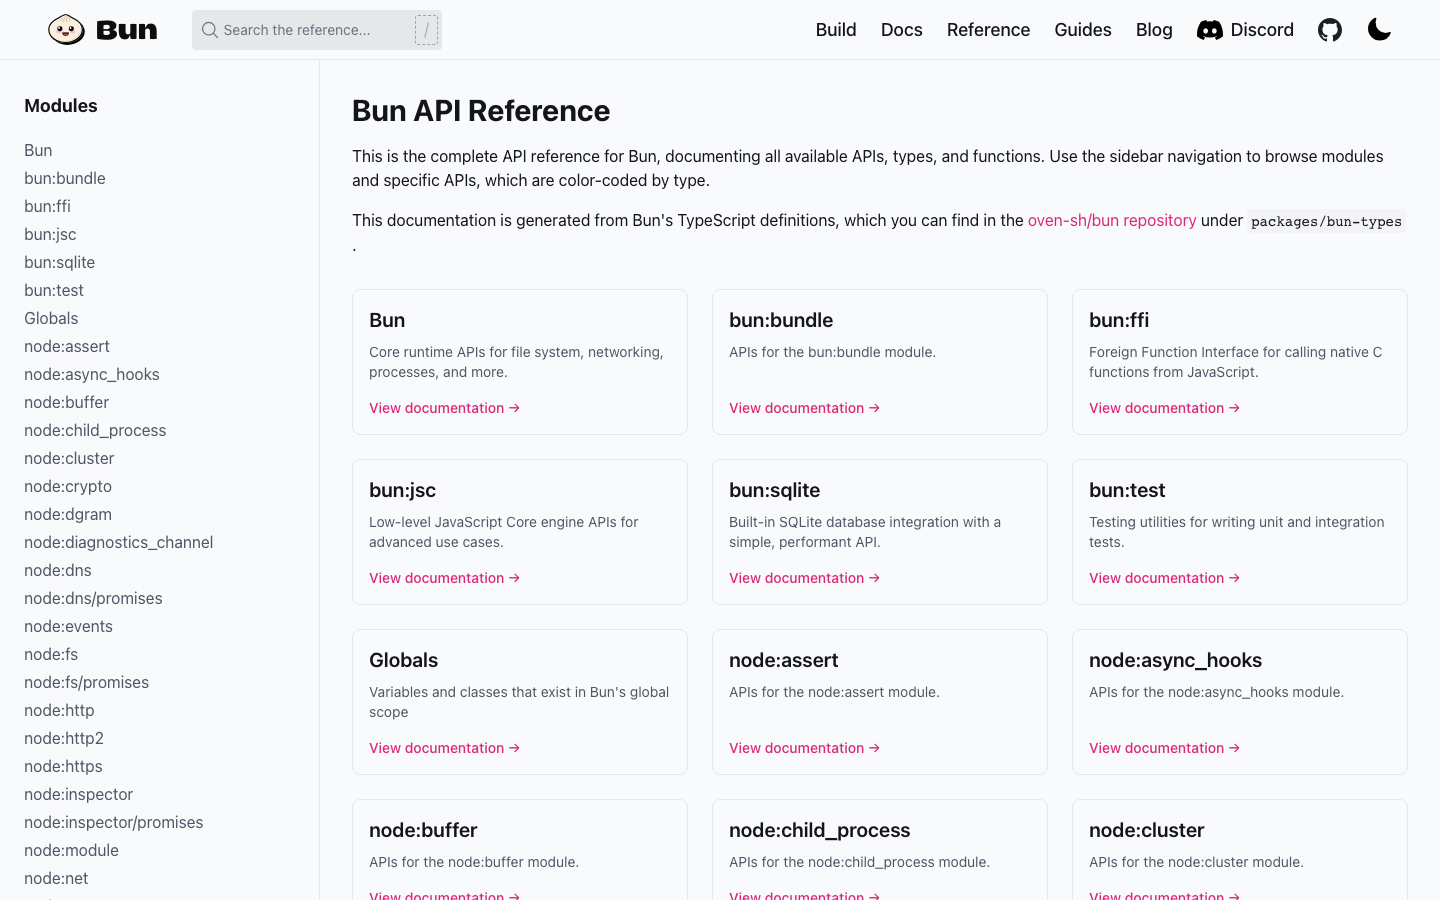
Task: Select node:cluster in the sidebar
Action: 69,458
